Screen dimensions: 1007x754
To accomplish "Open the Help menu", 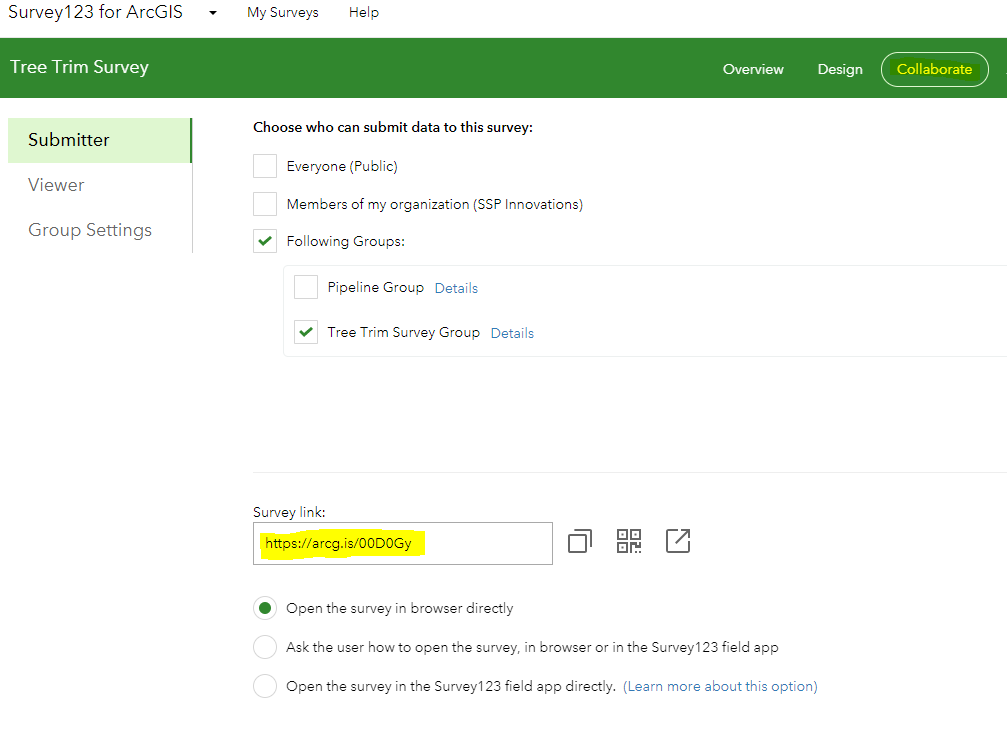I will tap(363, 12).
